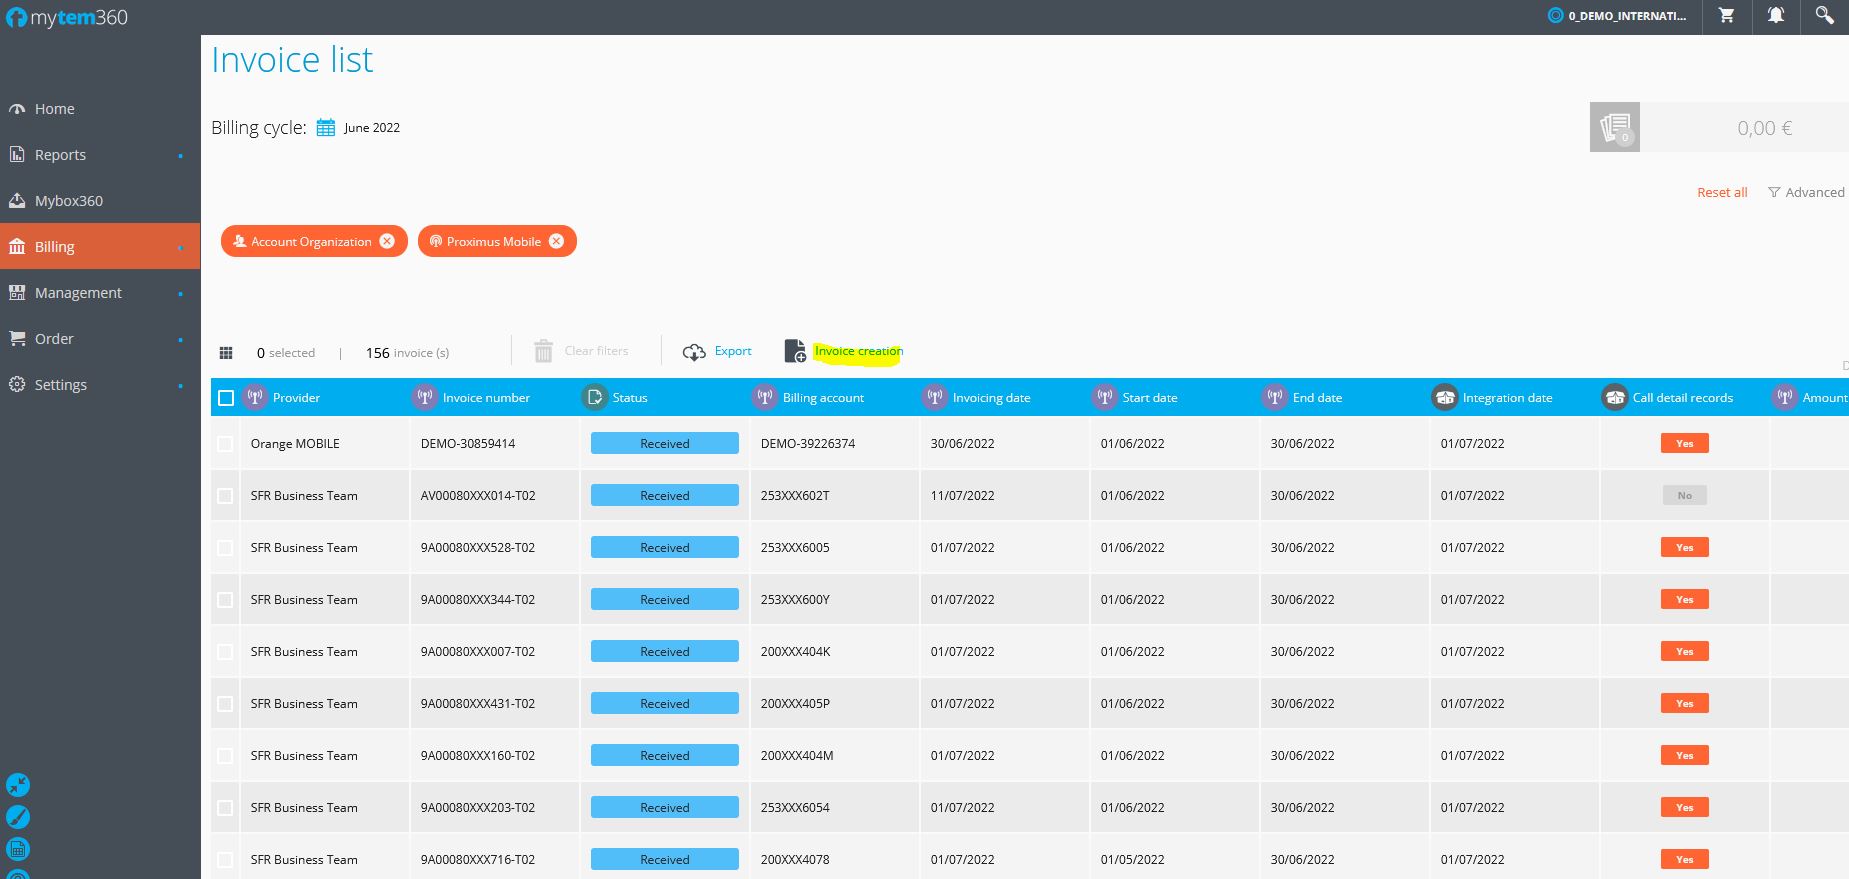Open Advanced filters
This screenshot has width=1849, height=879.
pos(1806,192)
